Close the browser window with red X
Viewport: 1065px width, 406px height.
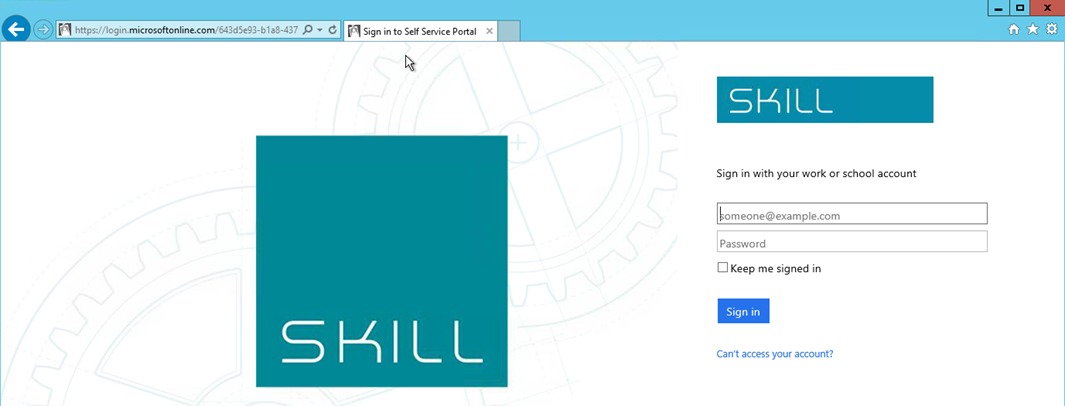click(1048, 8)
